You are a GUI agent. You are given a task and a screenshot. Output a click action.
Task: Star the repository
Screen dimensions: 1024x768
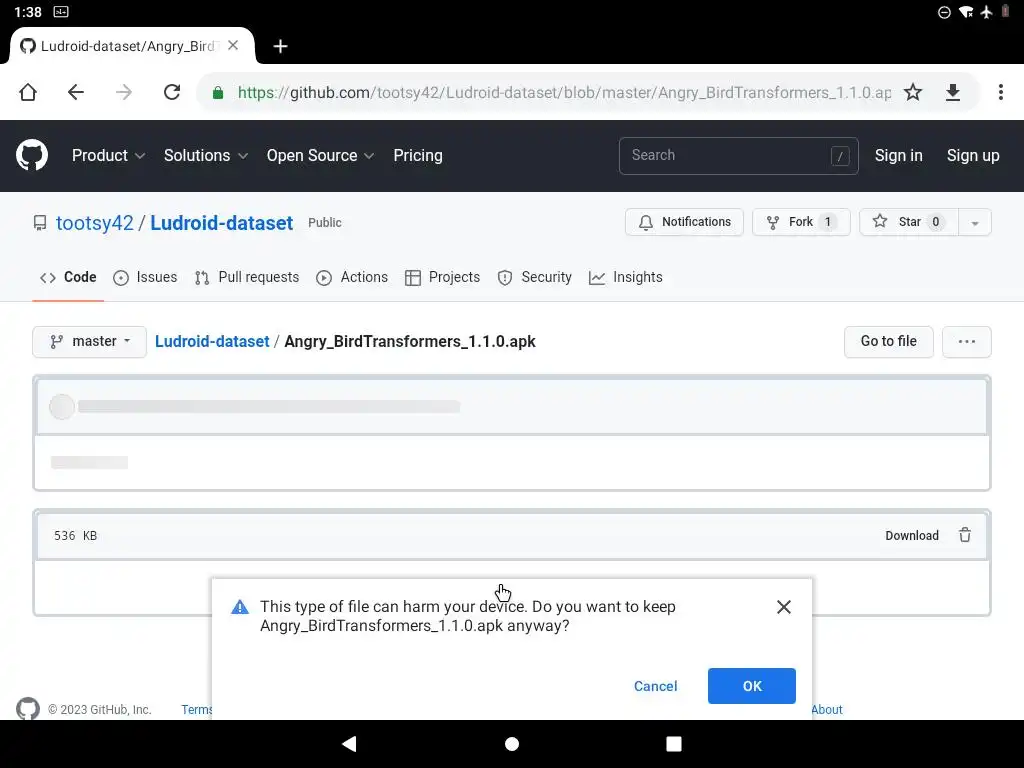908,222
